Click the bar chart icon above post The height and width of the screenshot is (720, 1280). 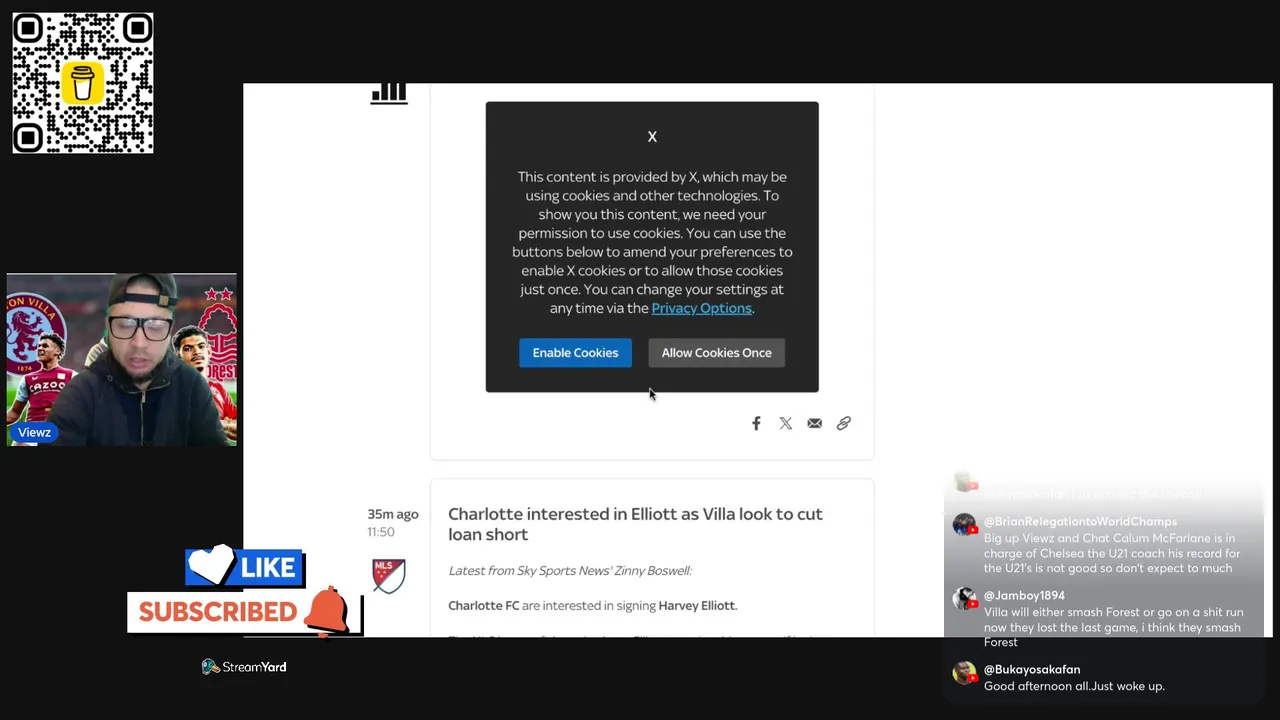389,93
